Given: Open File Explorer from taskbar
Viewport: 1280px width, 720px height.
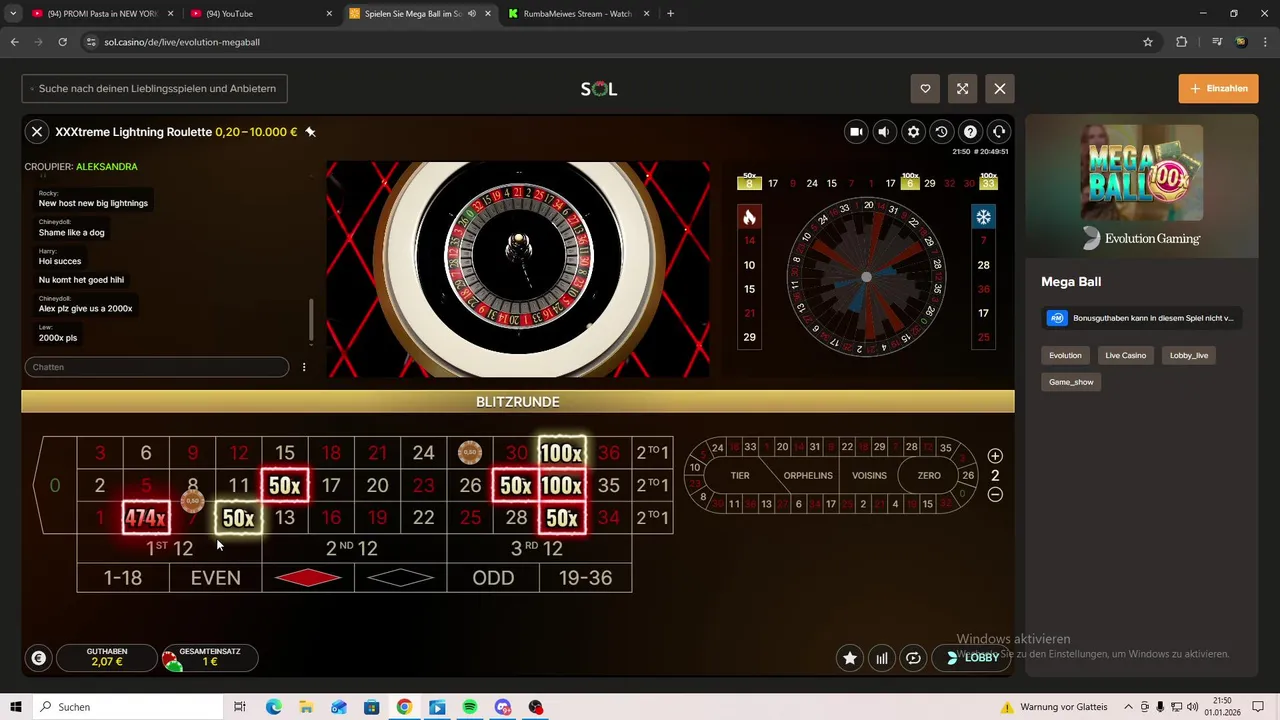Looking at the screenshot, I should coord(306,707).
